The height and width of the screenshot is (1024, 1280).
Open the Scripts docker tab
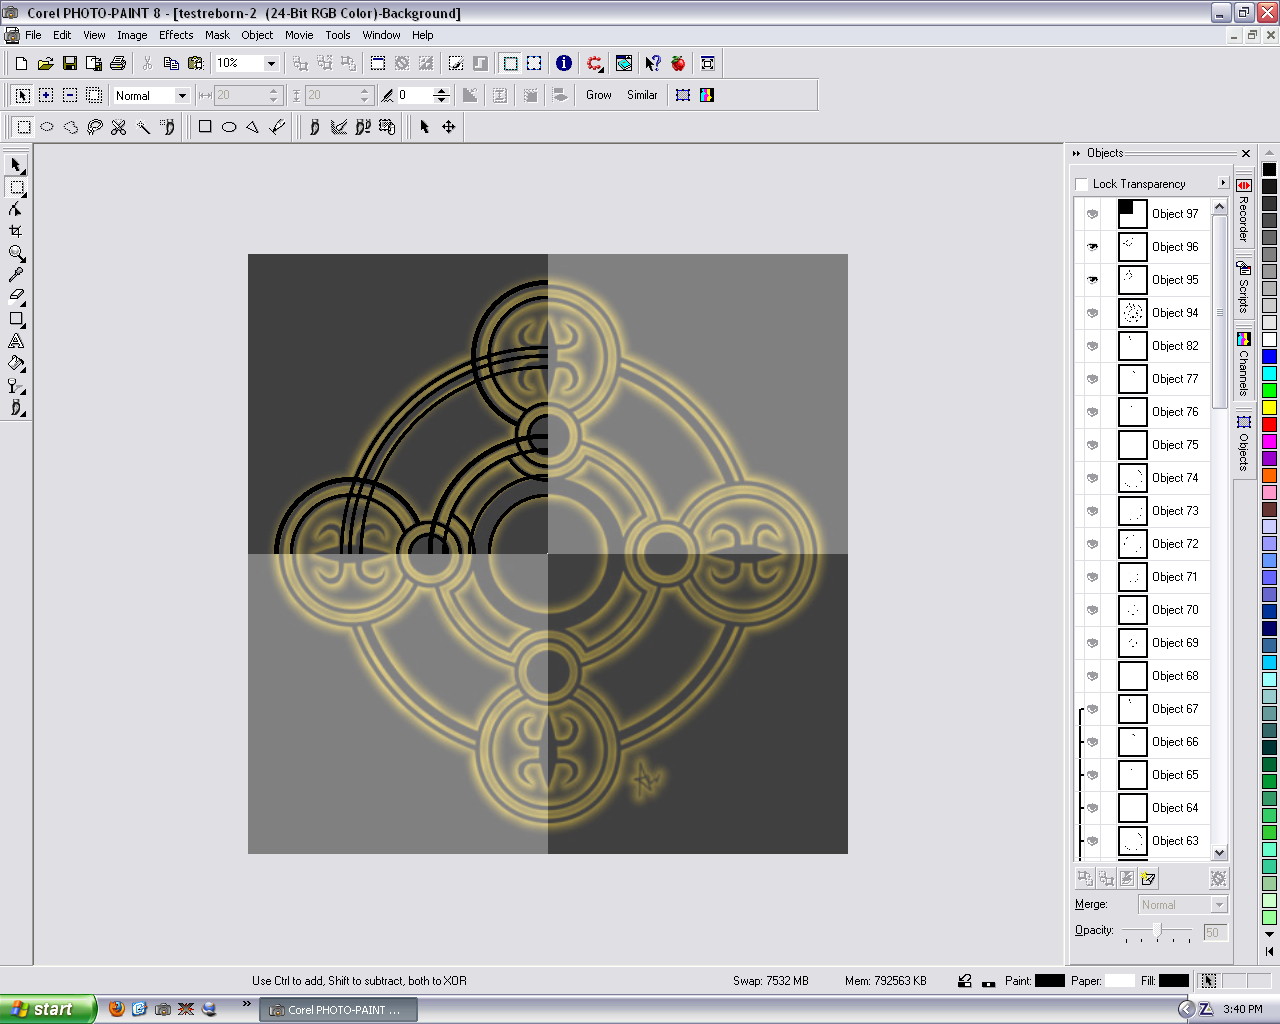coord(1243,287)
